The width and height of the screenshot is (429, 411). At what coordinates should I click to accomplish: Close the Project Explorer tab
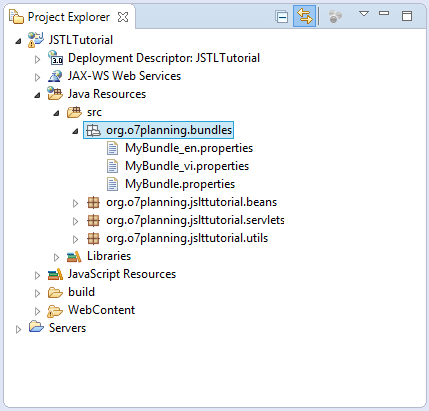point(123,17)
